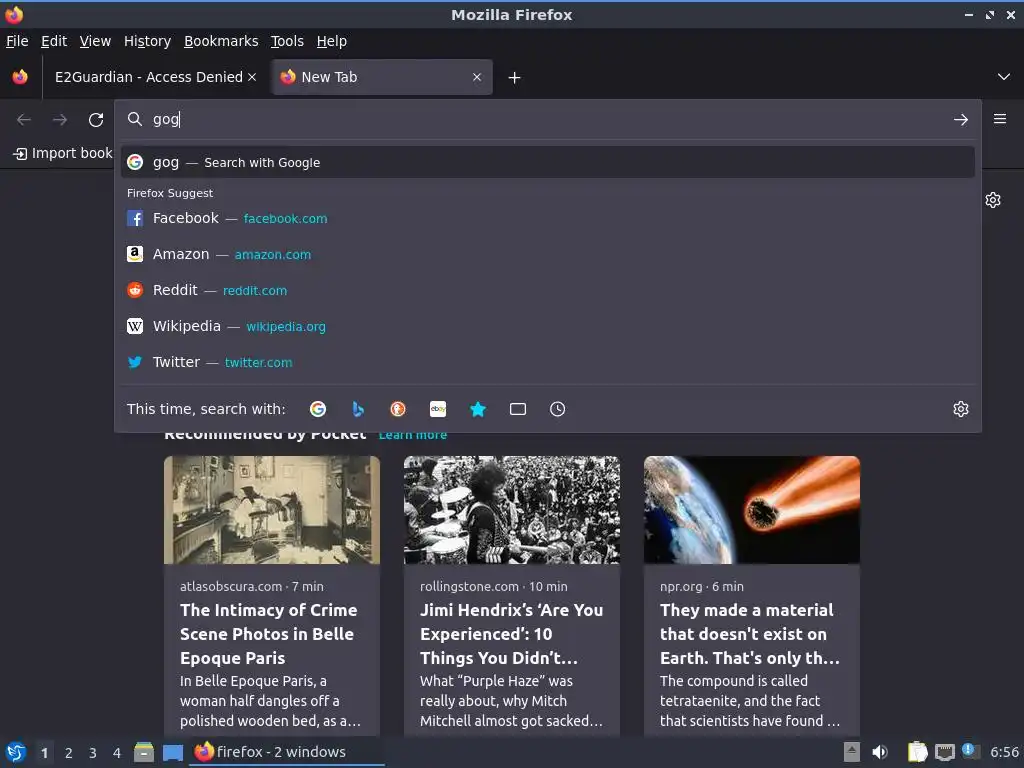Select the Facebook facebook.com suggestion
The height and width of the screenshot is (768, 1024).
(547, 218)
